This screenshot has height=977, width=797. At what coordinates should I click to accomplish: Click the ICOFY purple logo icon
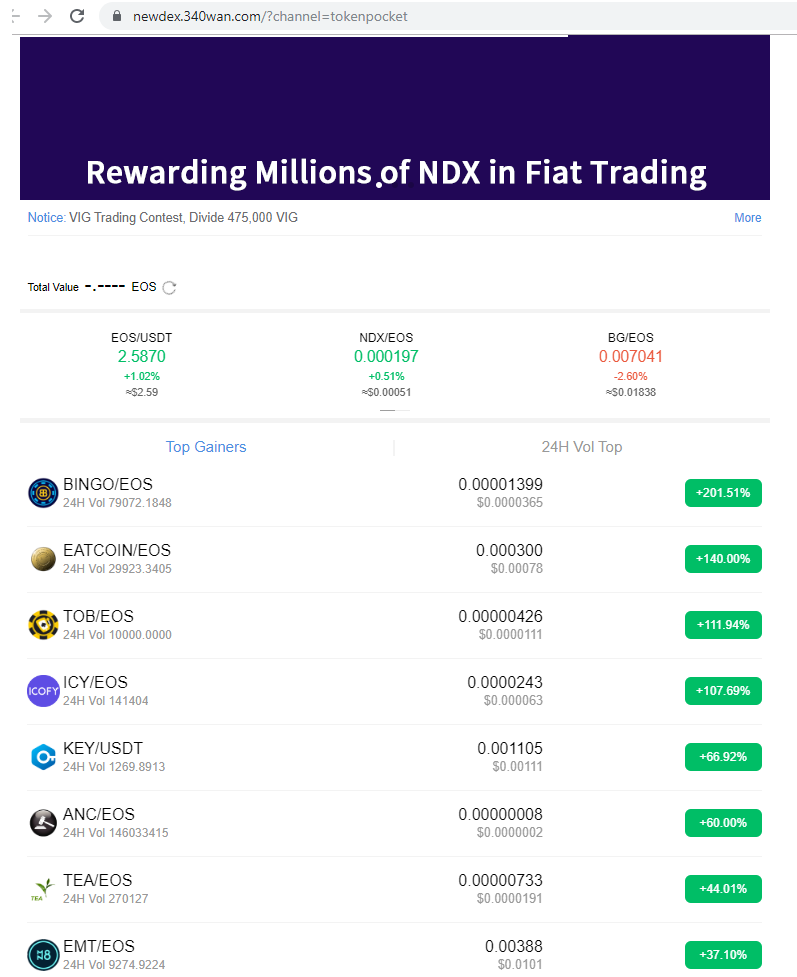coord(44,691)
